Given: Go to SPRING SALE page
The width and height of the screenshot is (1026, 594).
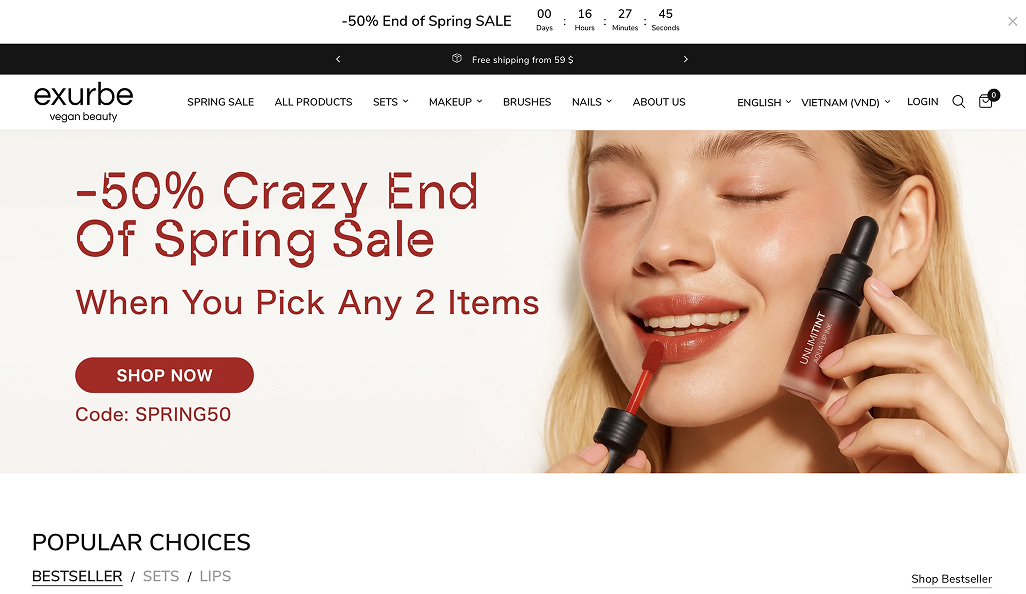Looking at the screenshot, I should click(221, 102).
